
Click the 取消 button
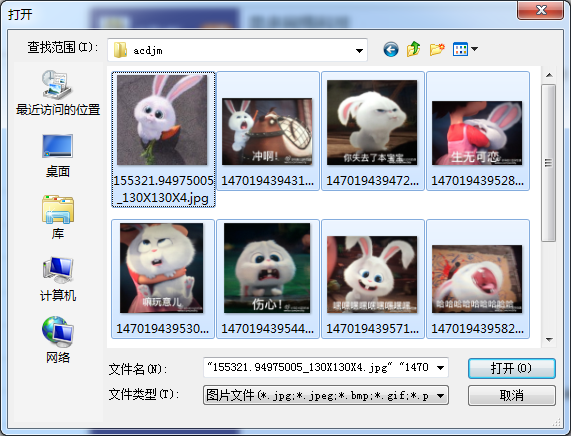512,396
